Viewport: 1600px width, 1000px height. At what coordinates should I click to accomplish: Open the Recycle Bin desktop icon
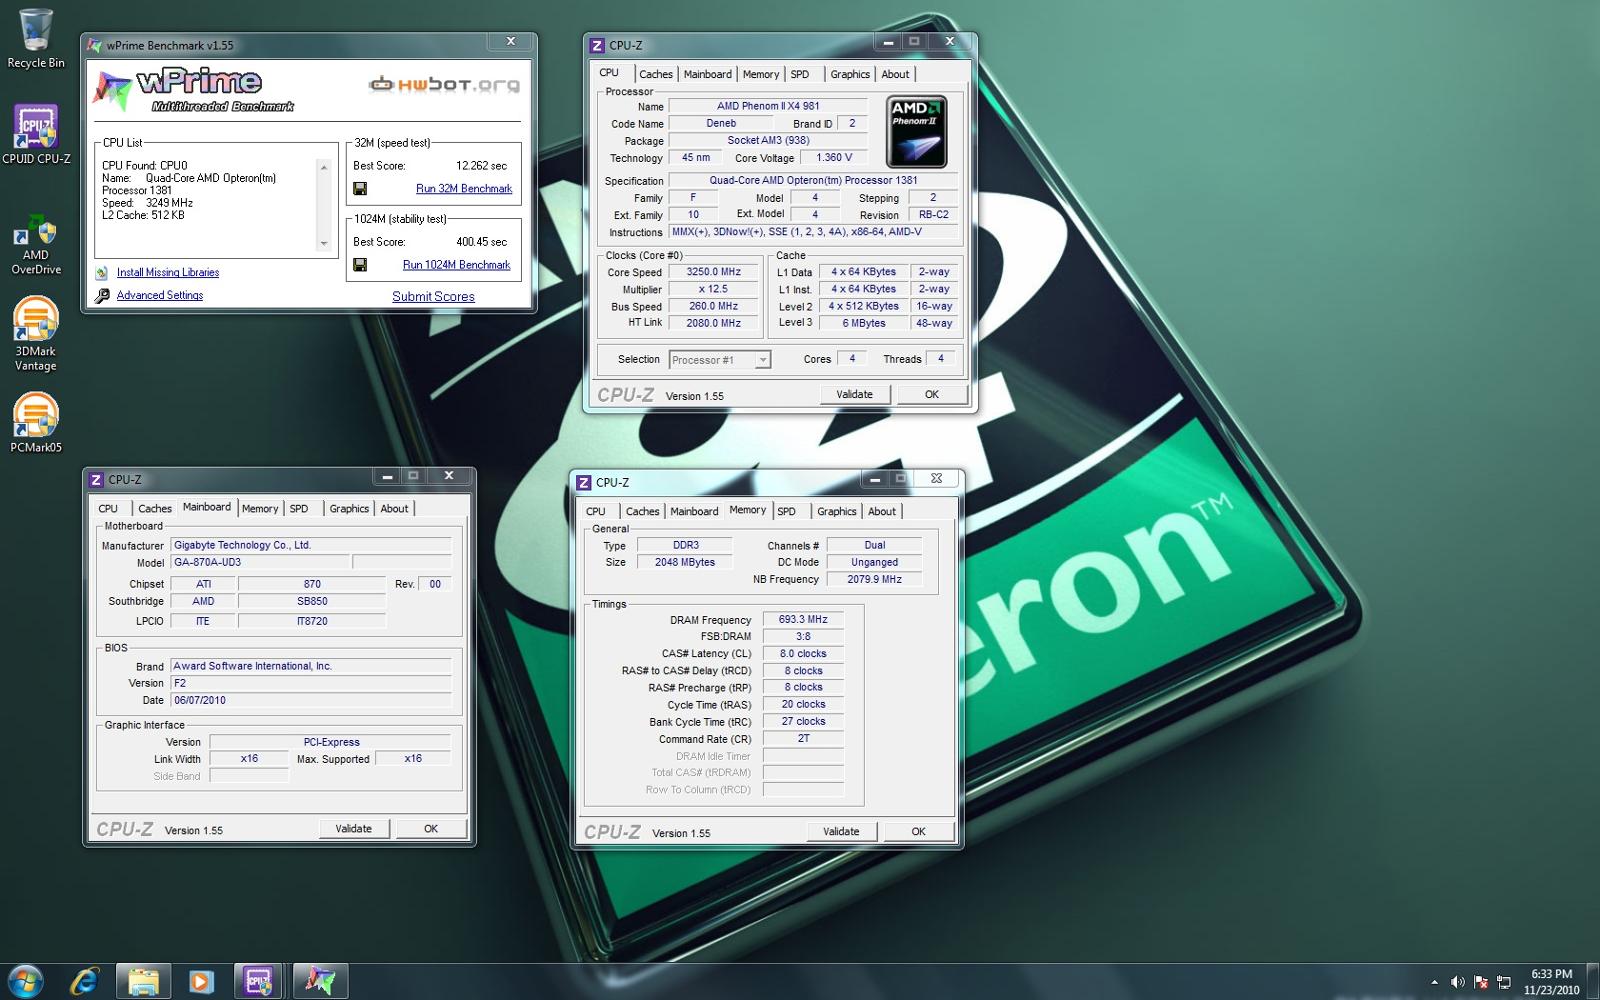click(36, 40)
